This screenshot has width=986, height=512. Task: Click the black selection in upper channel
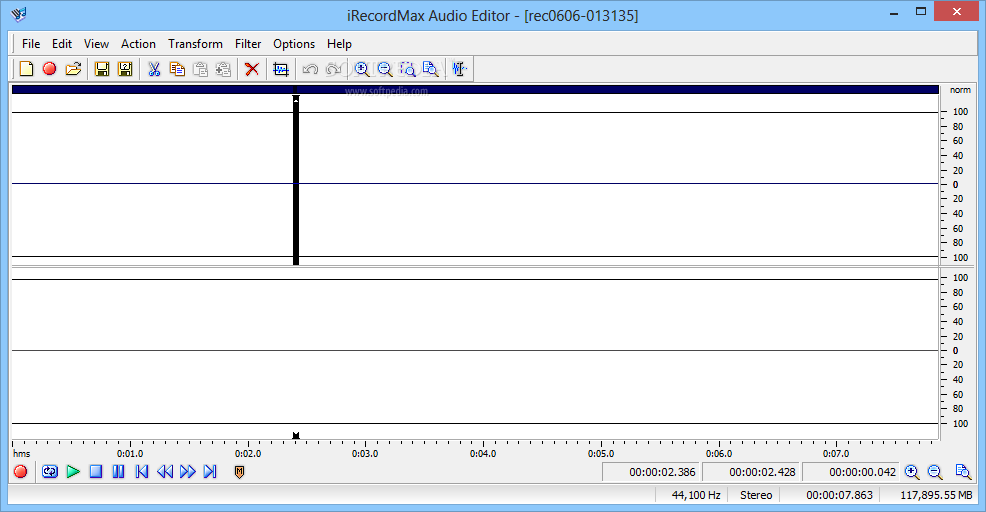(x=296, y=181)
